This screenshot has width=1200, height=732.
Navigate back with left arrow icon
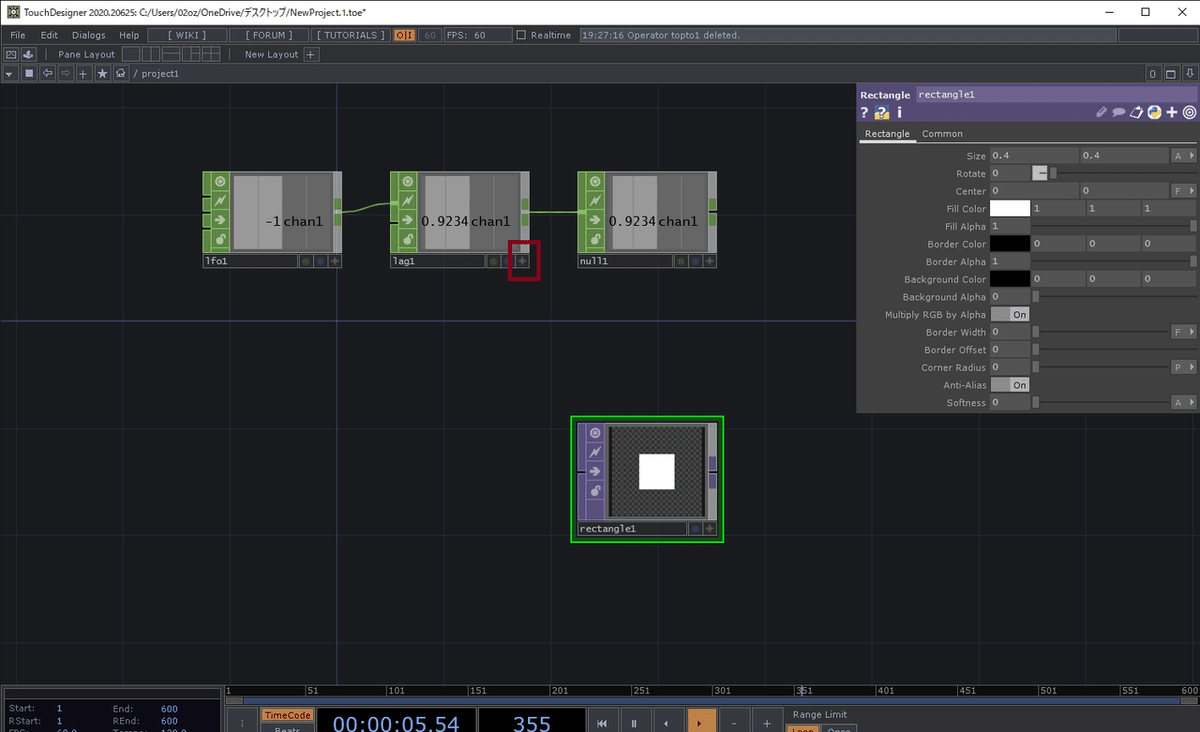(x=47, y=74)
